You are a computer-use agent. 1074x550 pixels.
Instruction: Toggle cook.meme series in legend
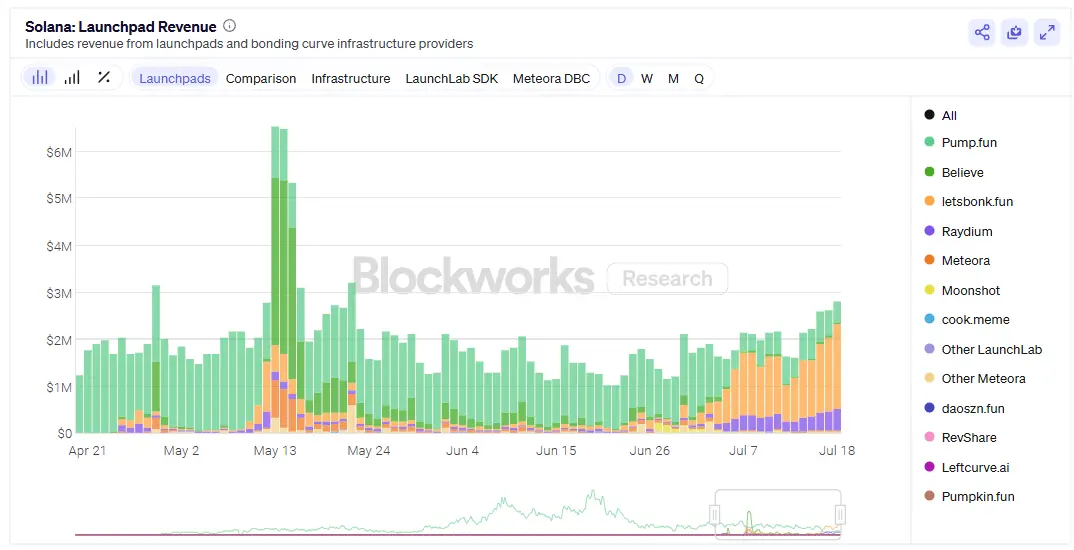point(966,319)
